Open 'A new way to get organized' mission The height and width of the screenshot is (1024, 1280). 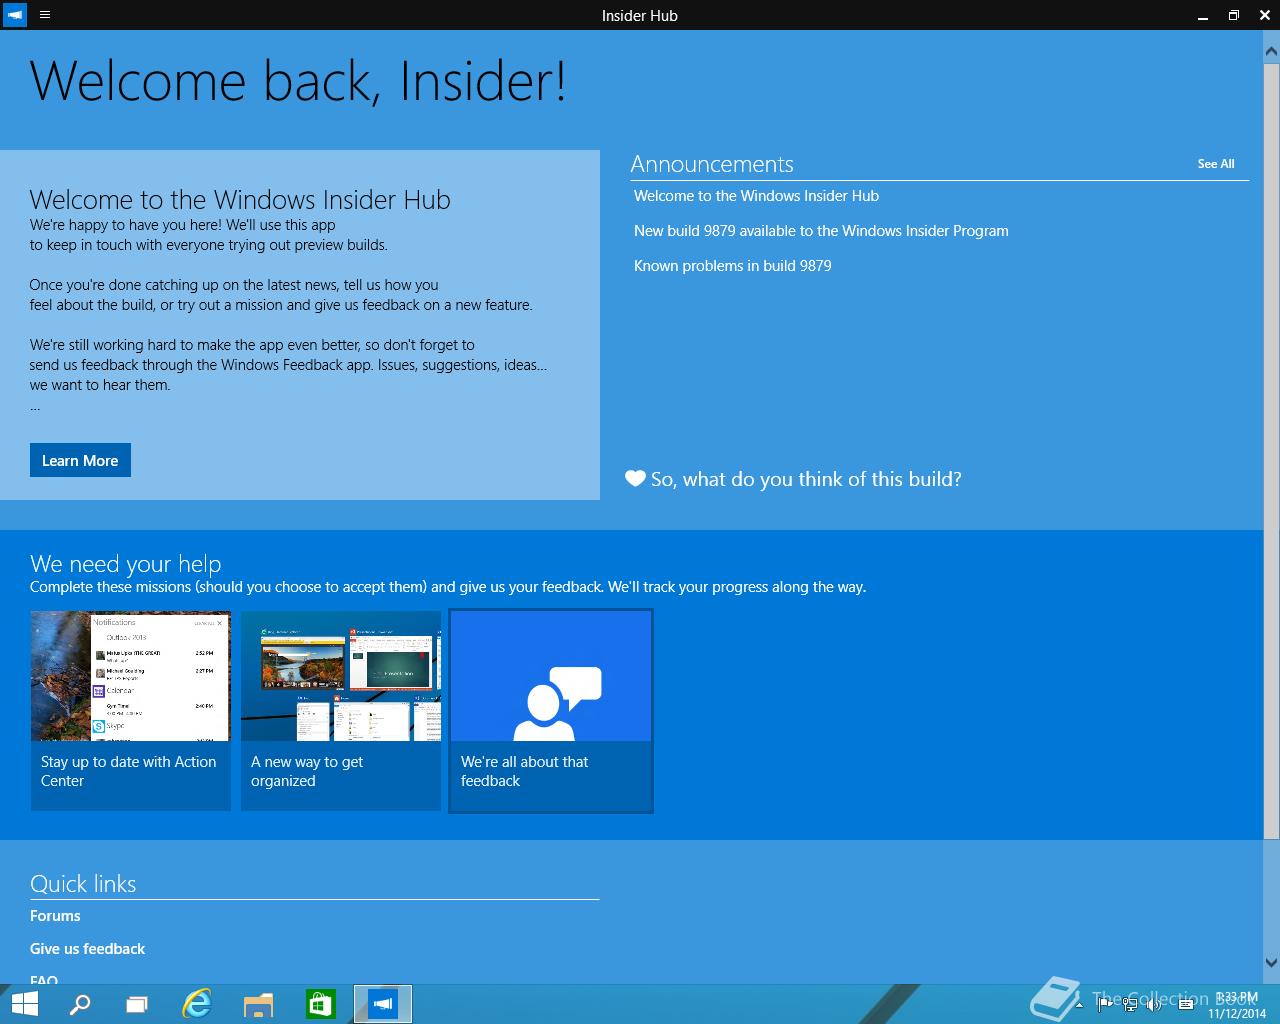tap(341, 711)
